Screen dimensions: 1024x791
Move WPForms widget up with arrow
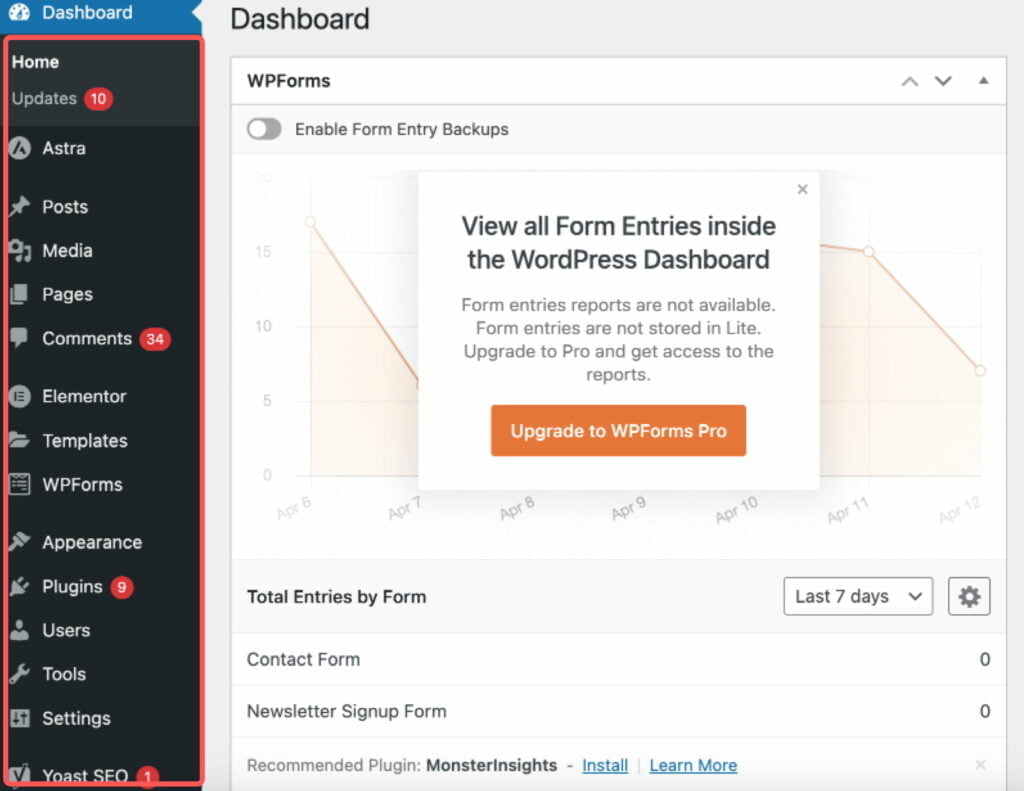(x=910, y=81)
